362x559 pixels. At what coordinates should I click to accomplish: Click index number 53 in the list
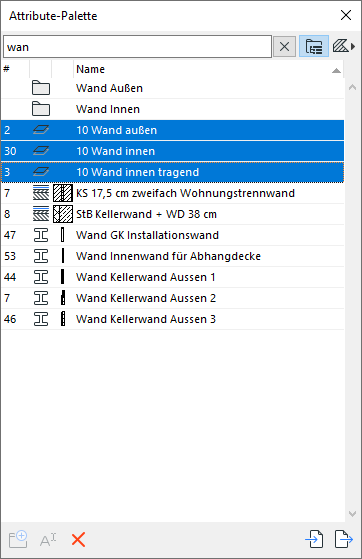pos(10,256)
